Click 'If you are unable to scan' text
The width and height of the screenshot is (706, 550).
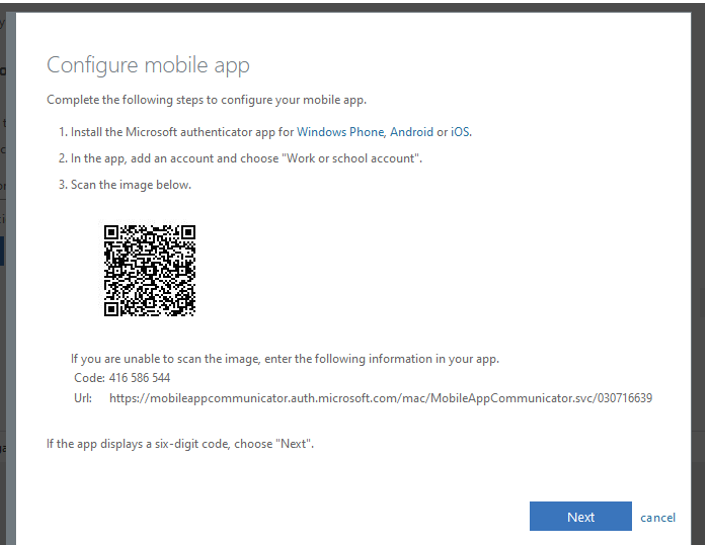[285, 359]
